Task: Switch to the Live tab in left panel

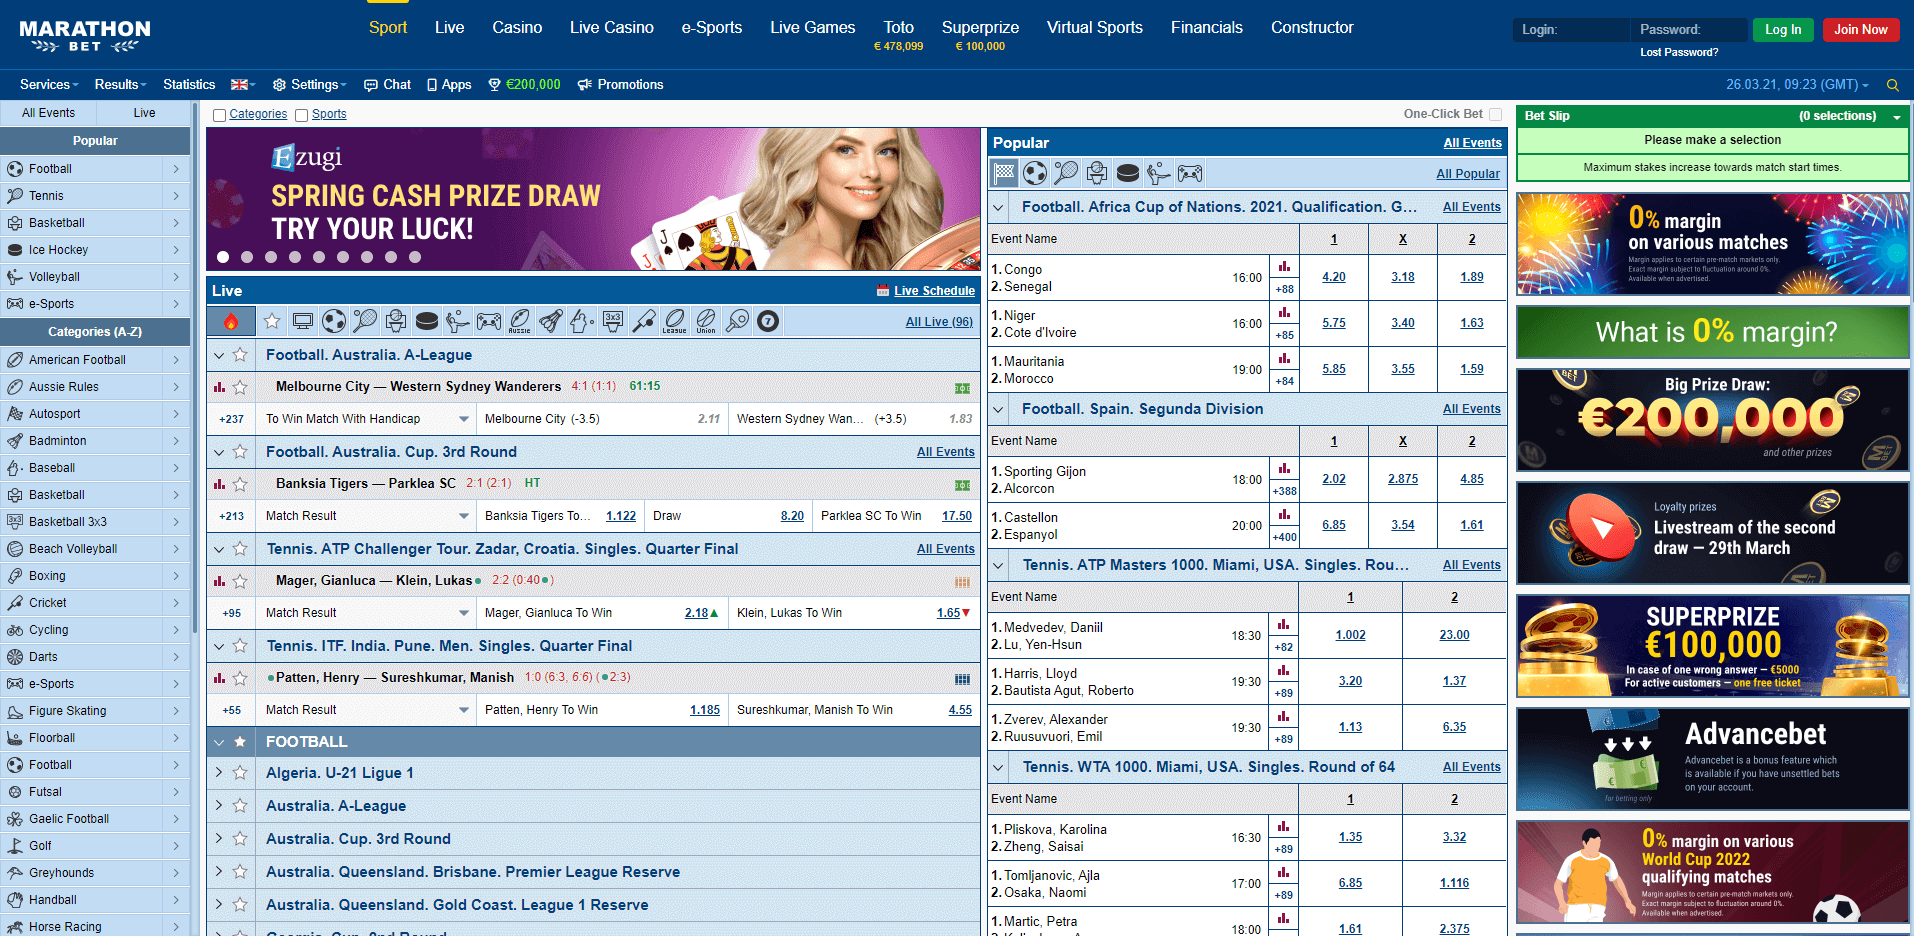Action: click(x=143, y=112)
